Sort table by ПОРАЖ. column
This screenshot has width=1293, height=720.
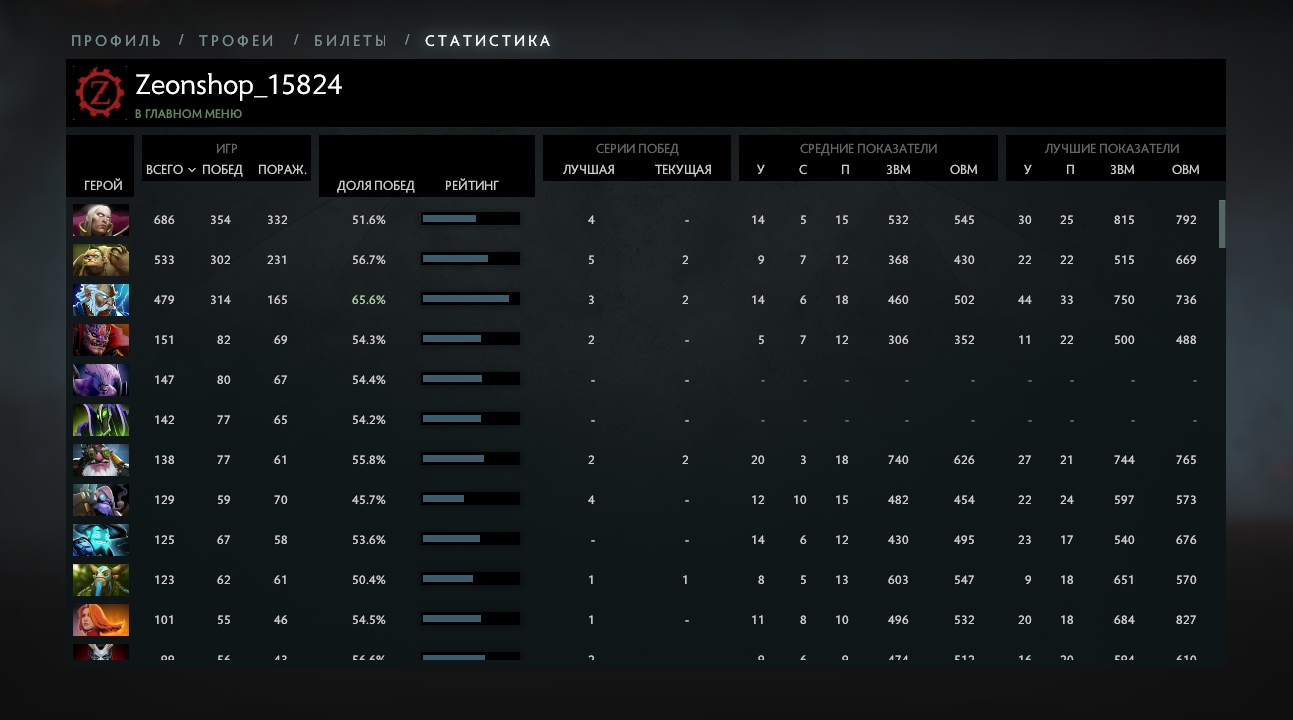point(282,170)
